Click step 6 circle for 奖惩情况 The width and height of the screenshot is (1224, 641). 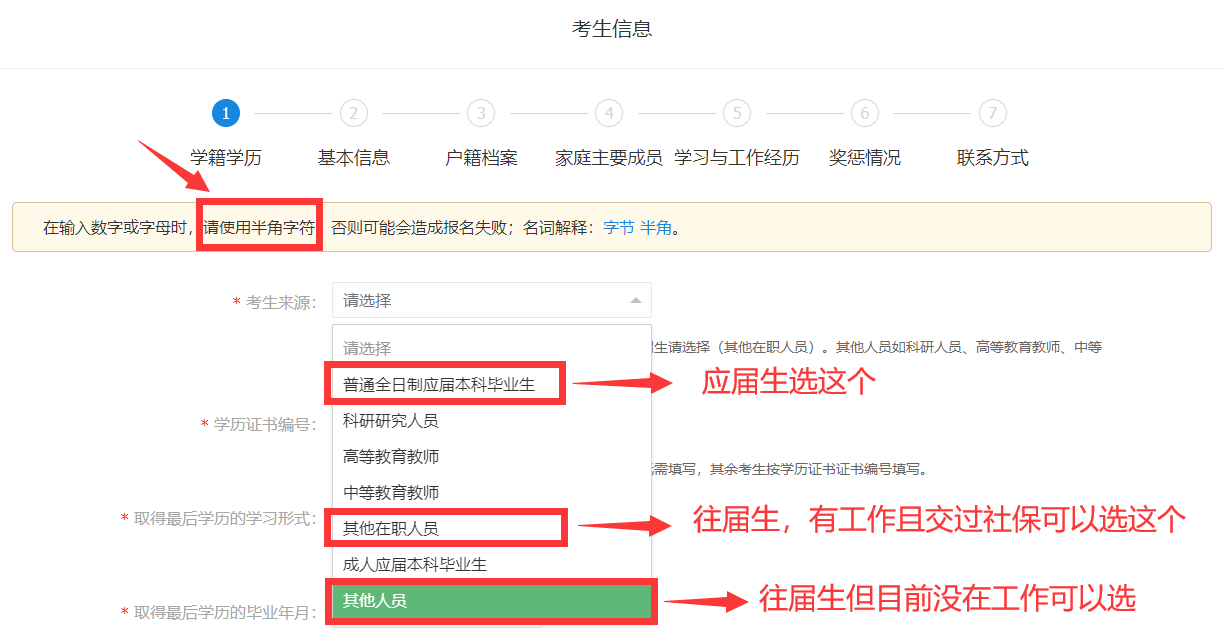865,113
